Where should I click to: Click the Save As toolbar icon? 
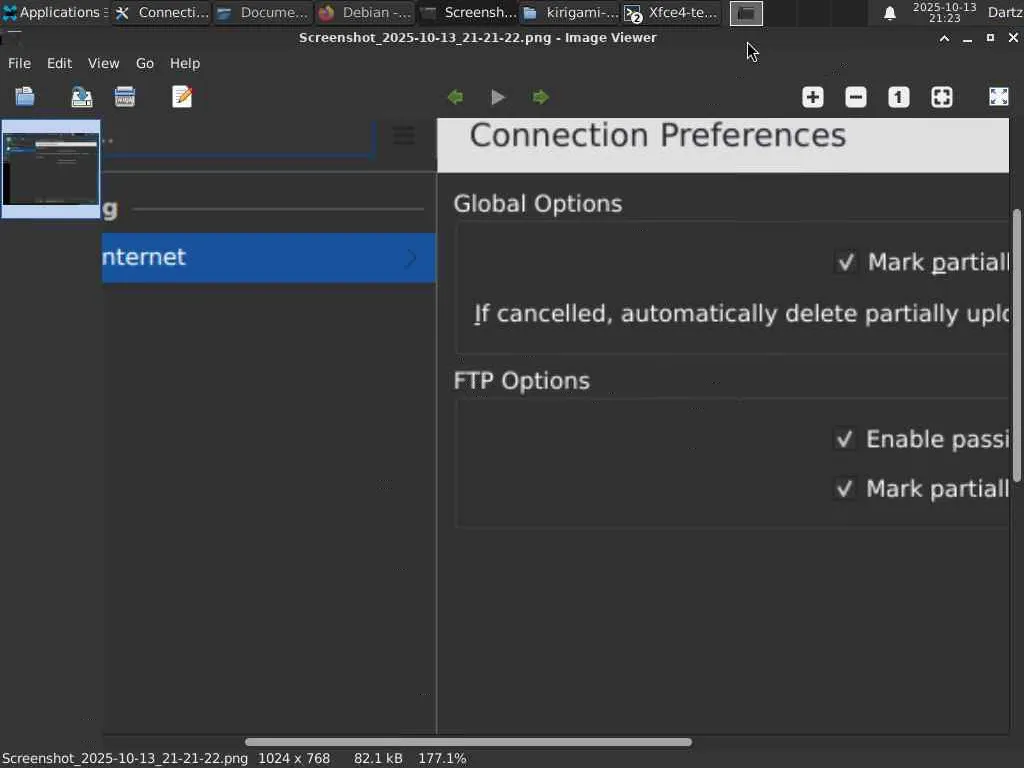81,97
